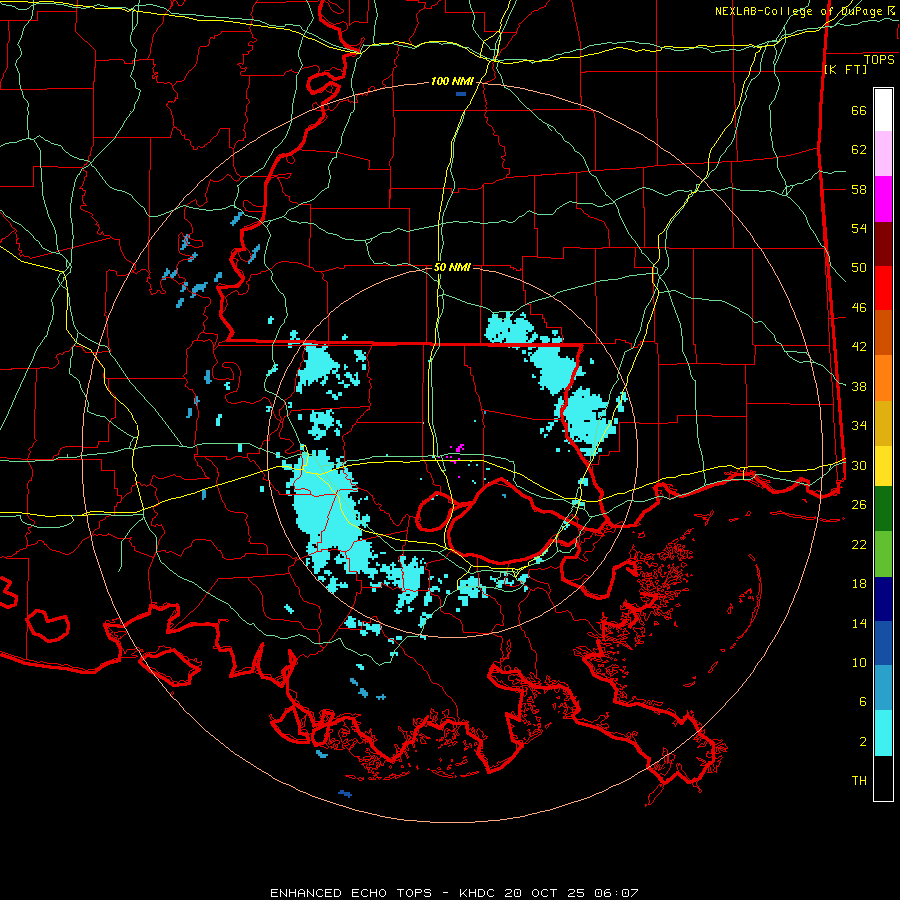The height and width of the screenshot is (900, 900).
Task: Click the light pink legend swatch
Action: [883, 154]
